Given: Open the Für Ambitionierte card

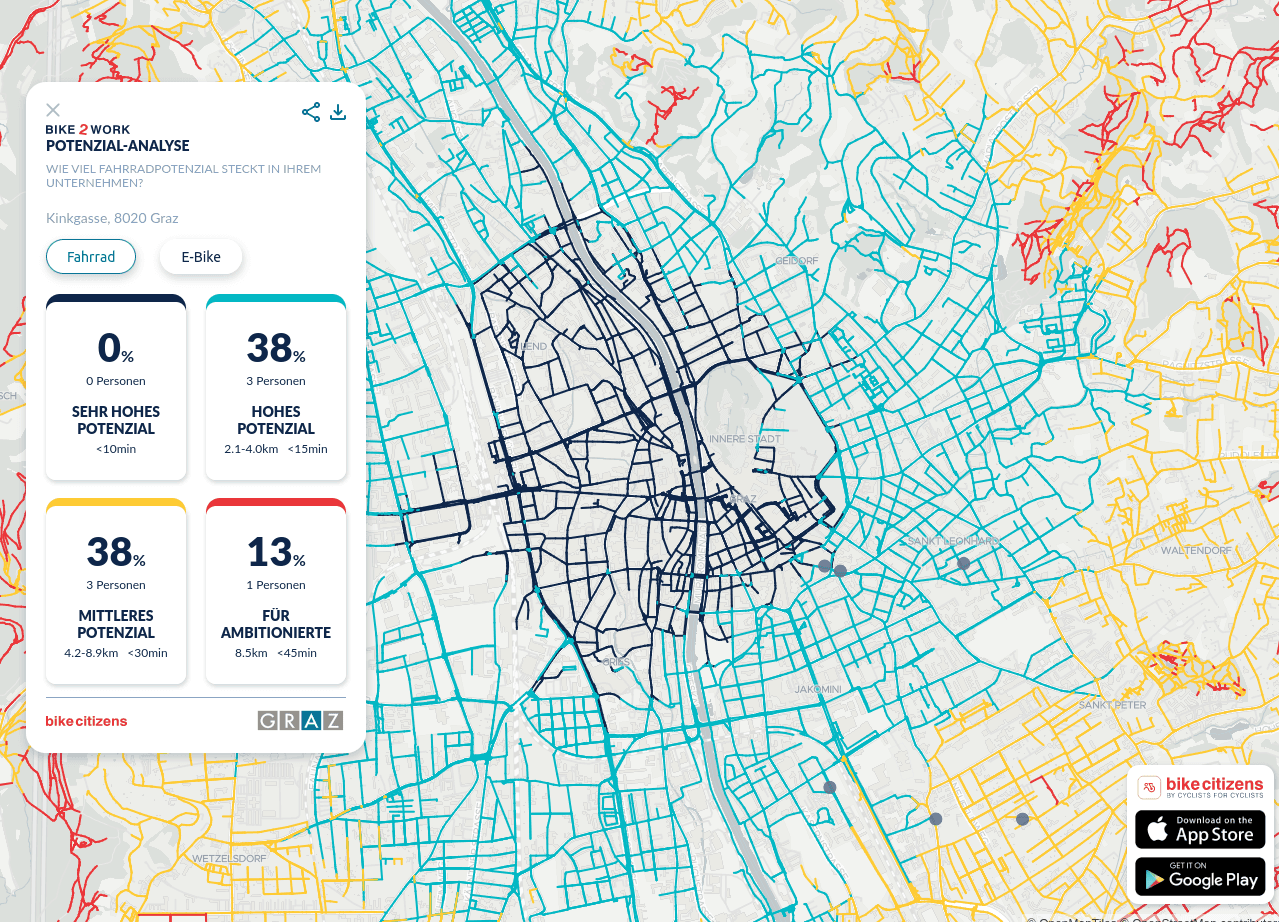Looking at the screenshot, I should (276, 591).
